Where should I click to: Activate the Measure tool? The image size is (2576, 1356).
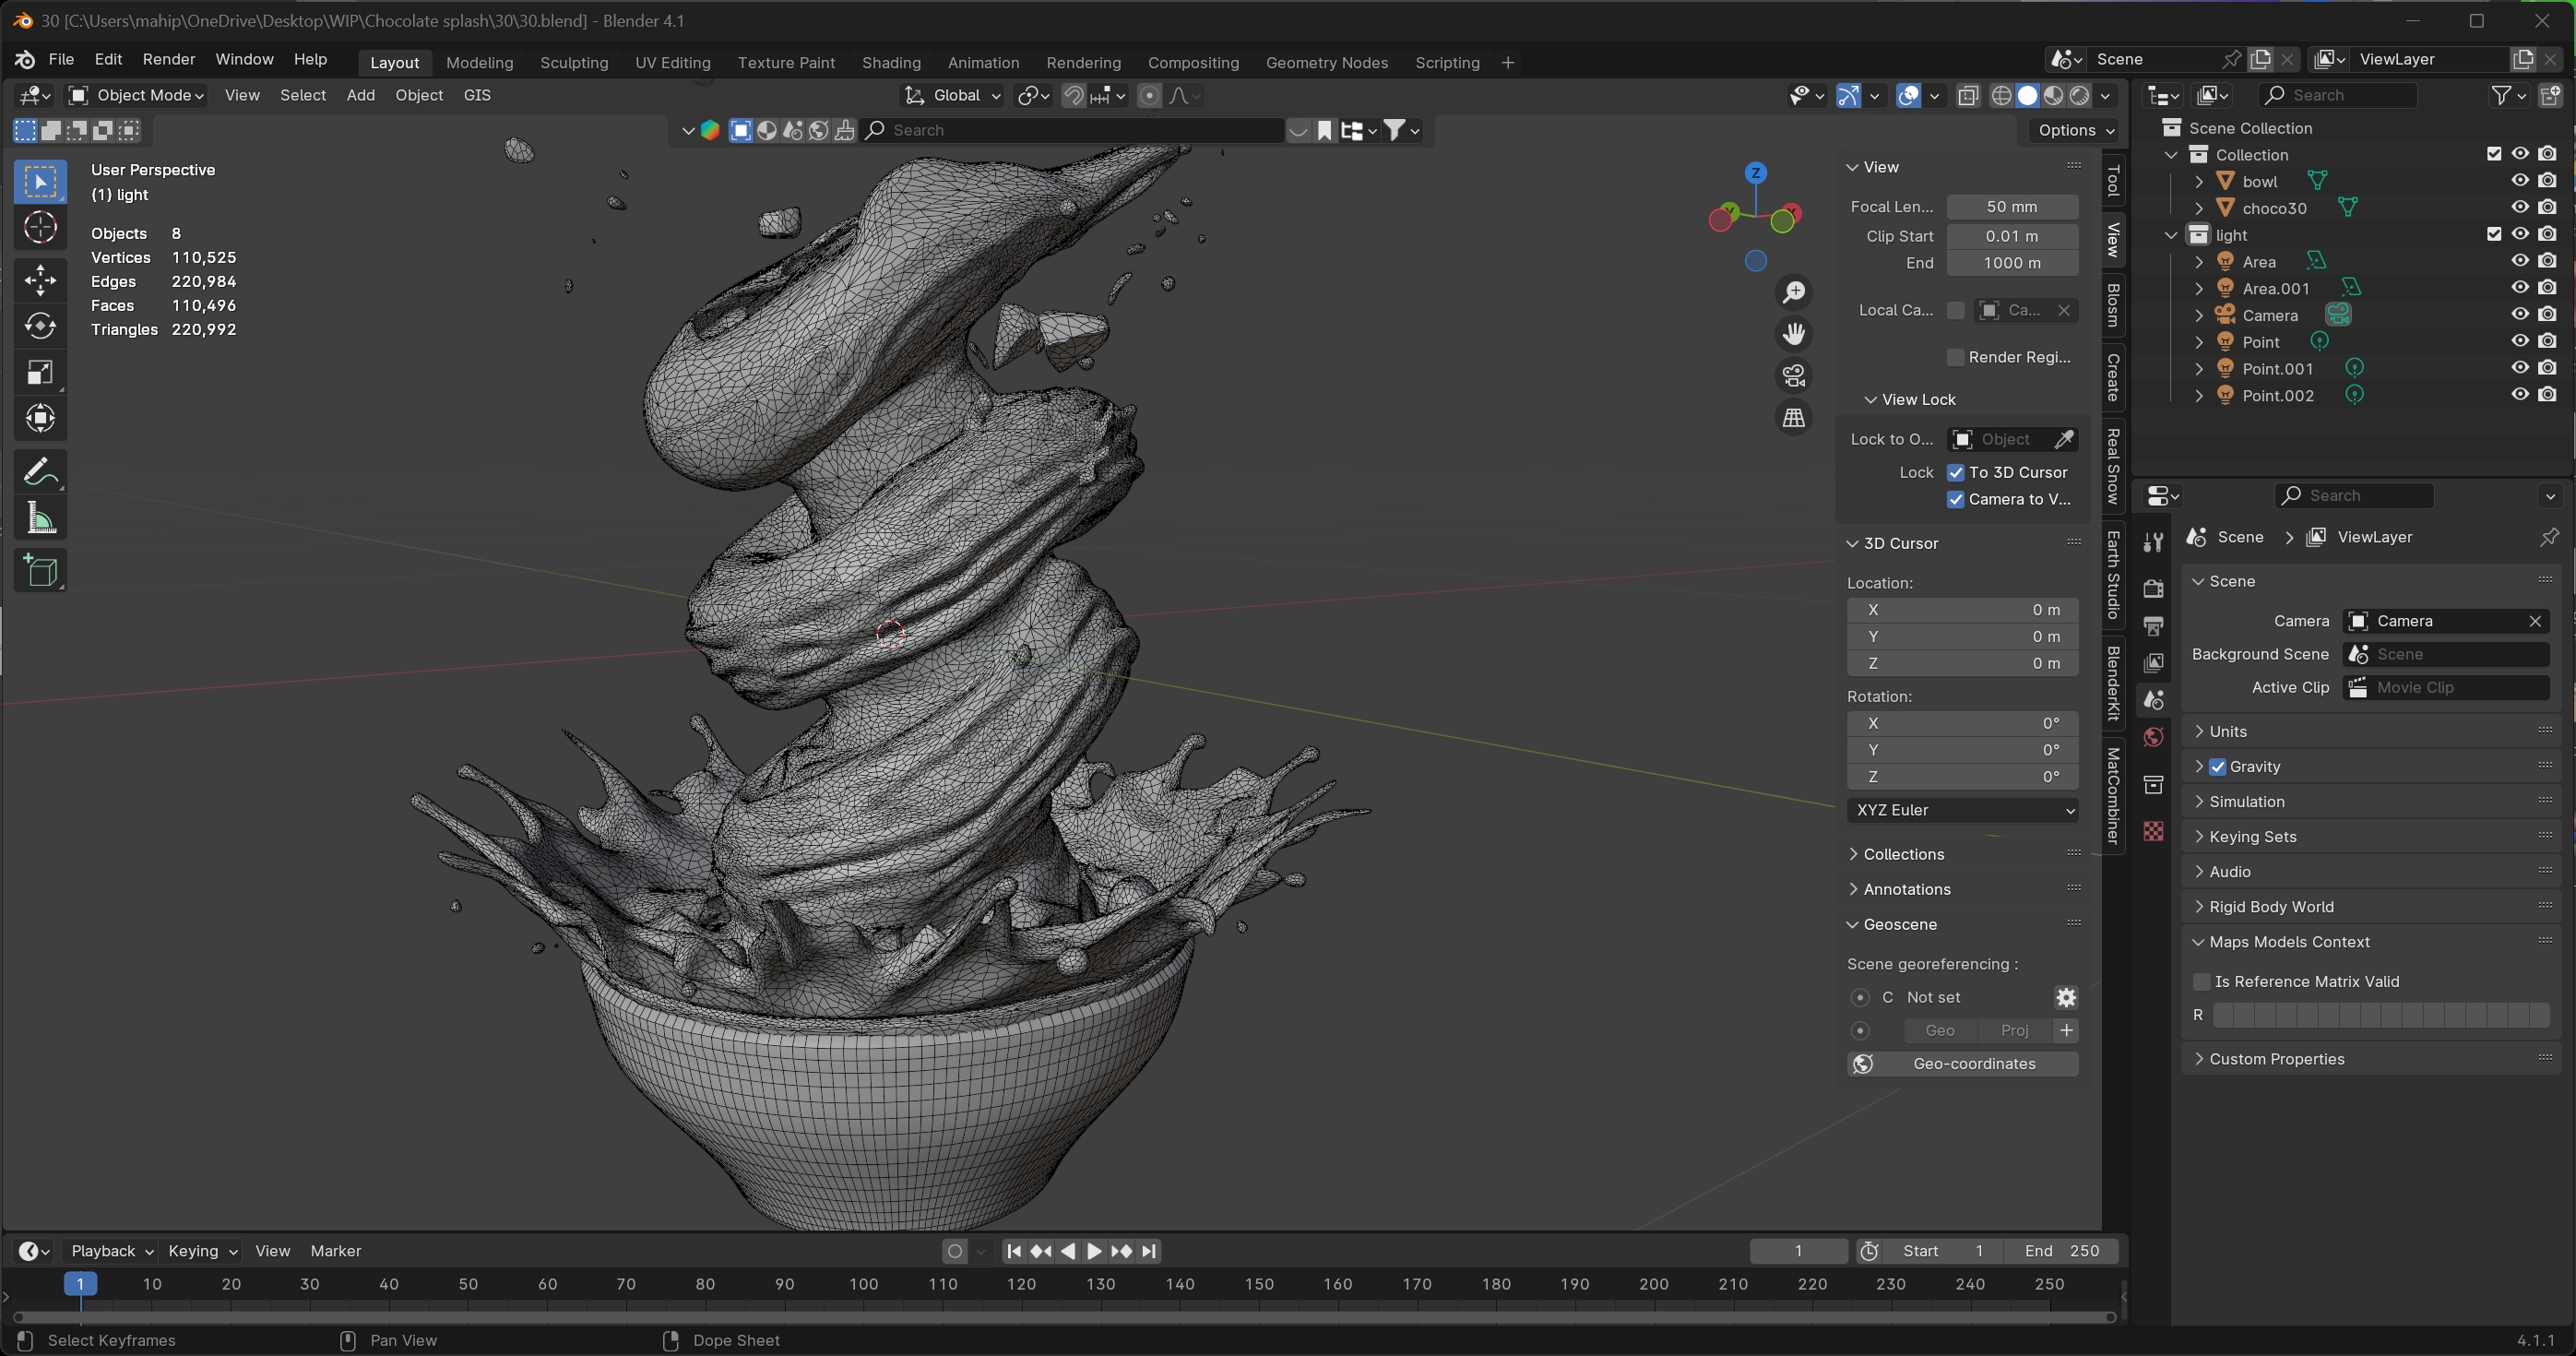coord(40,519)
